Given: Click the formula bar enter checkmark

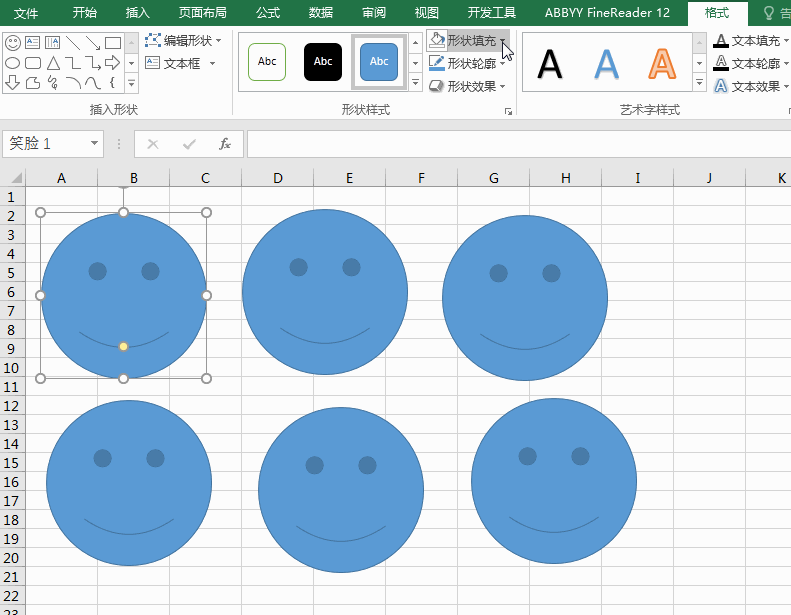Looking at the screenshot, I should [x=189, y=144].
